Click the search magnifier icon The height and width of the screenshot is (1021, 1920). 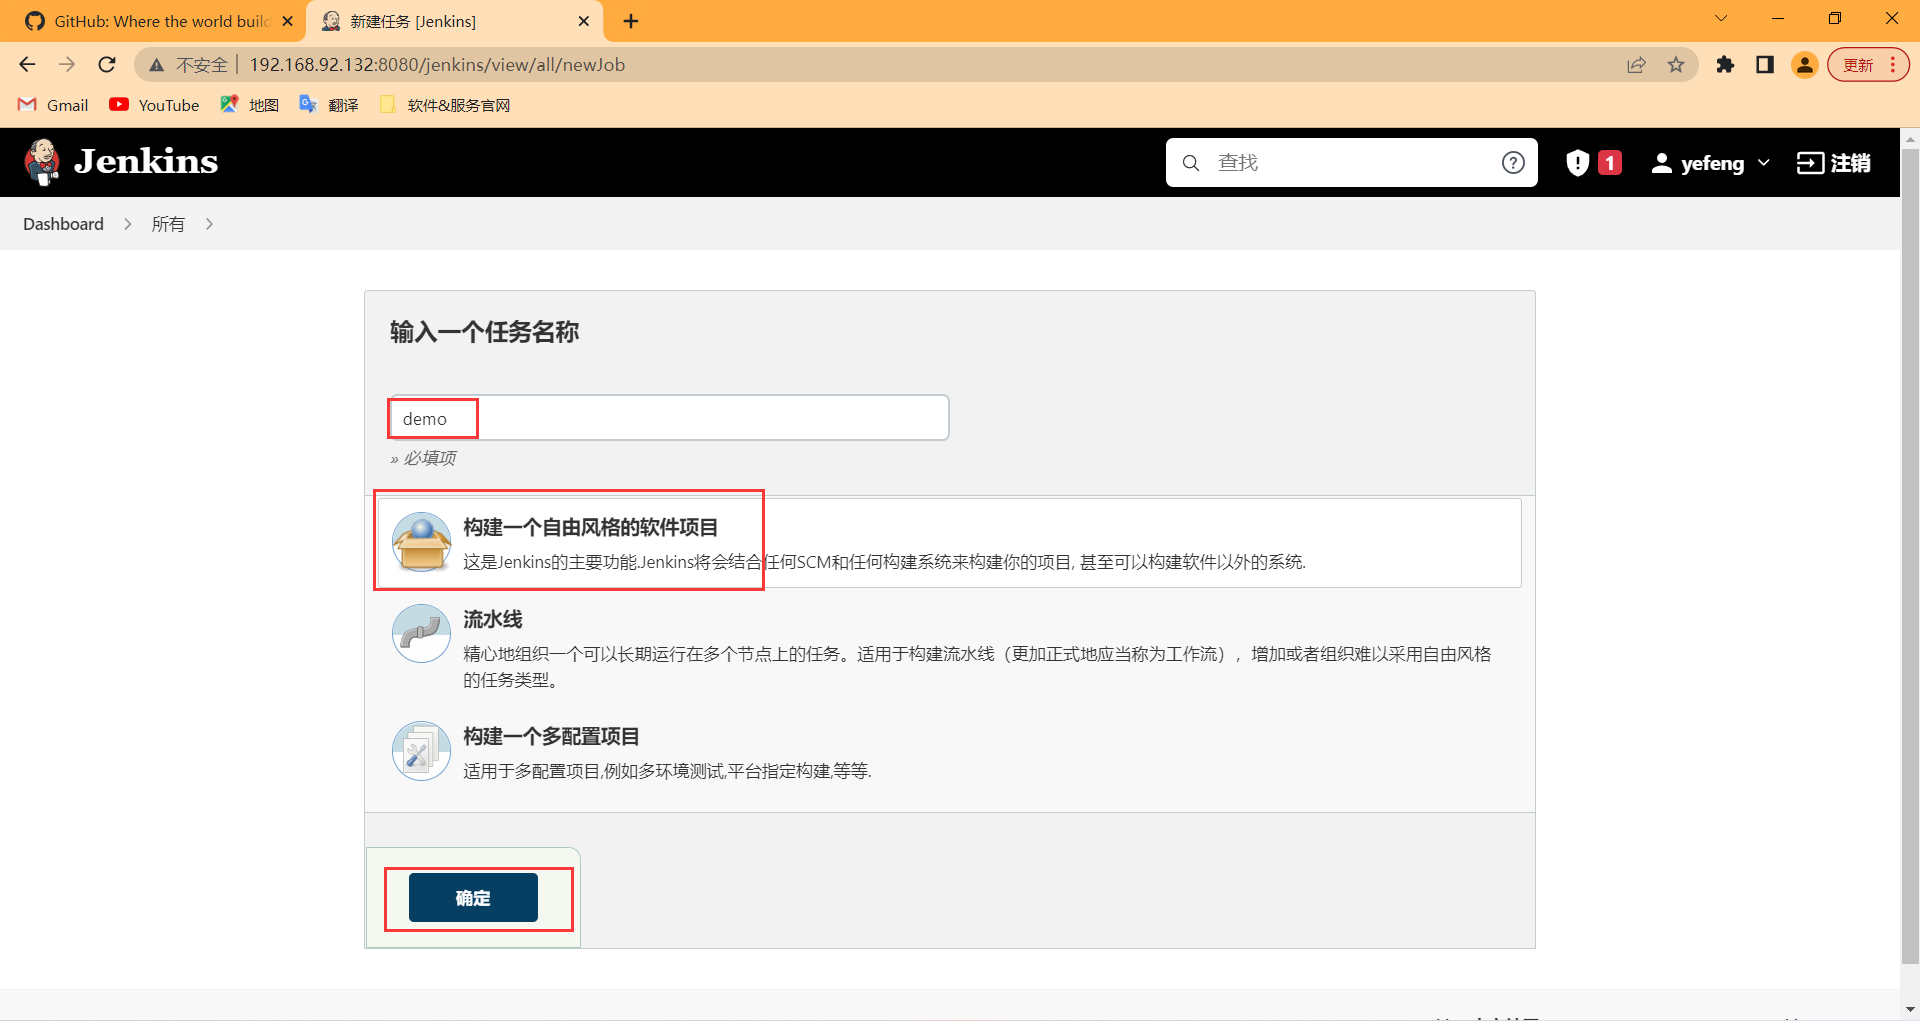tap(1191, 162)
